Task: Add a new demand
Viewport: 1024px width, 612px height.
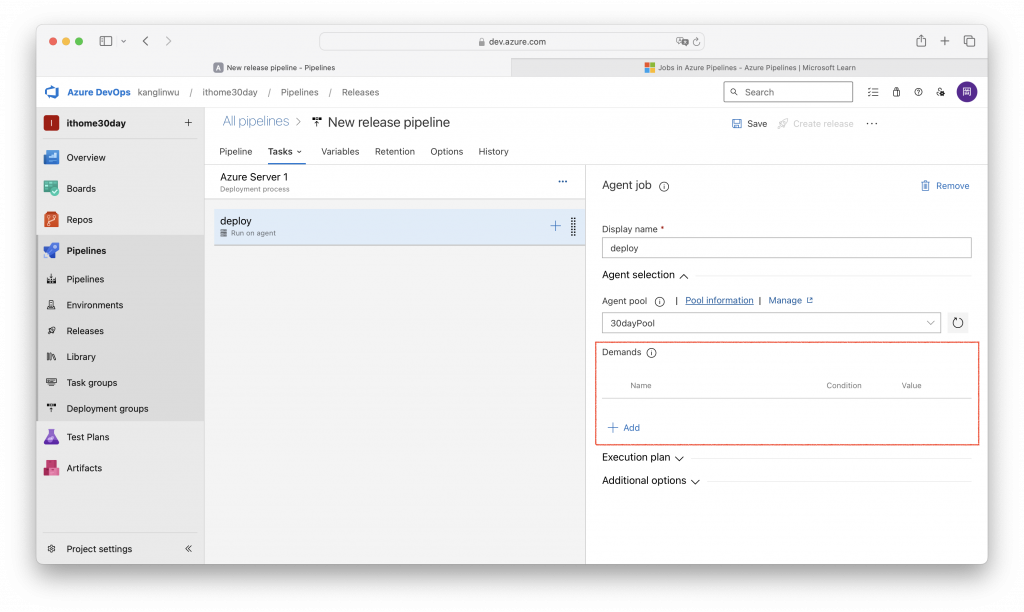Action: [x=624, y=428]
